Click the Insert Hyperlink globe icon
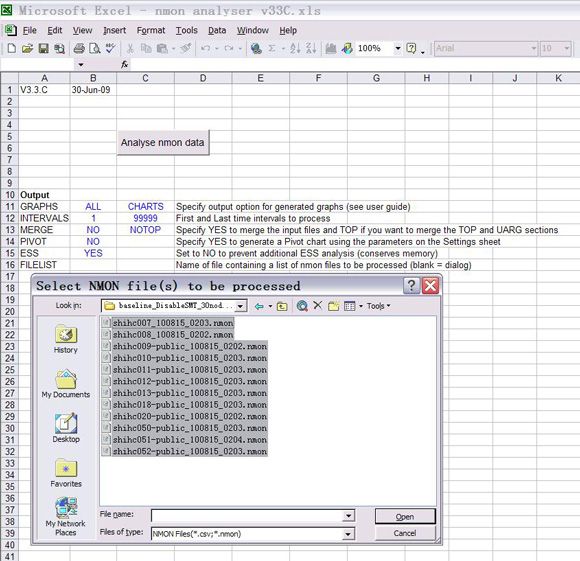 [256, 48]
